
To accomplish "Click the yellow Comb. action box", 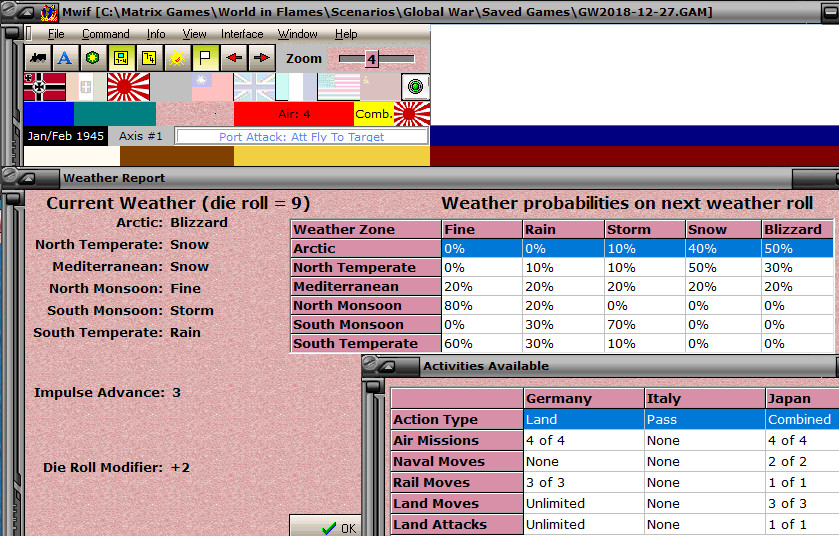I will (x=374, y=114).
